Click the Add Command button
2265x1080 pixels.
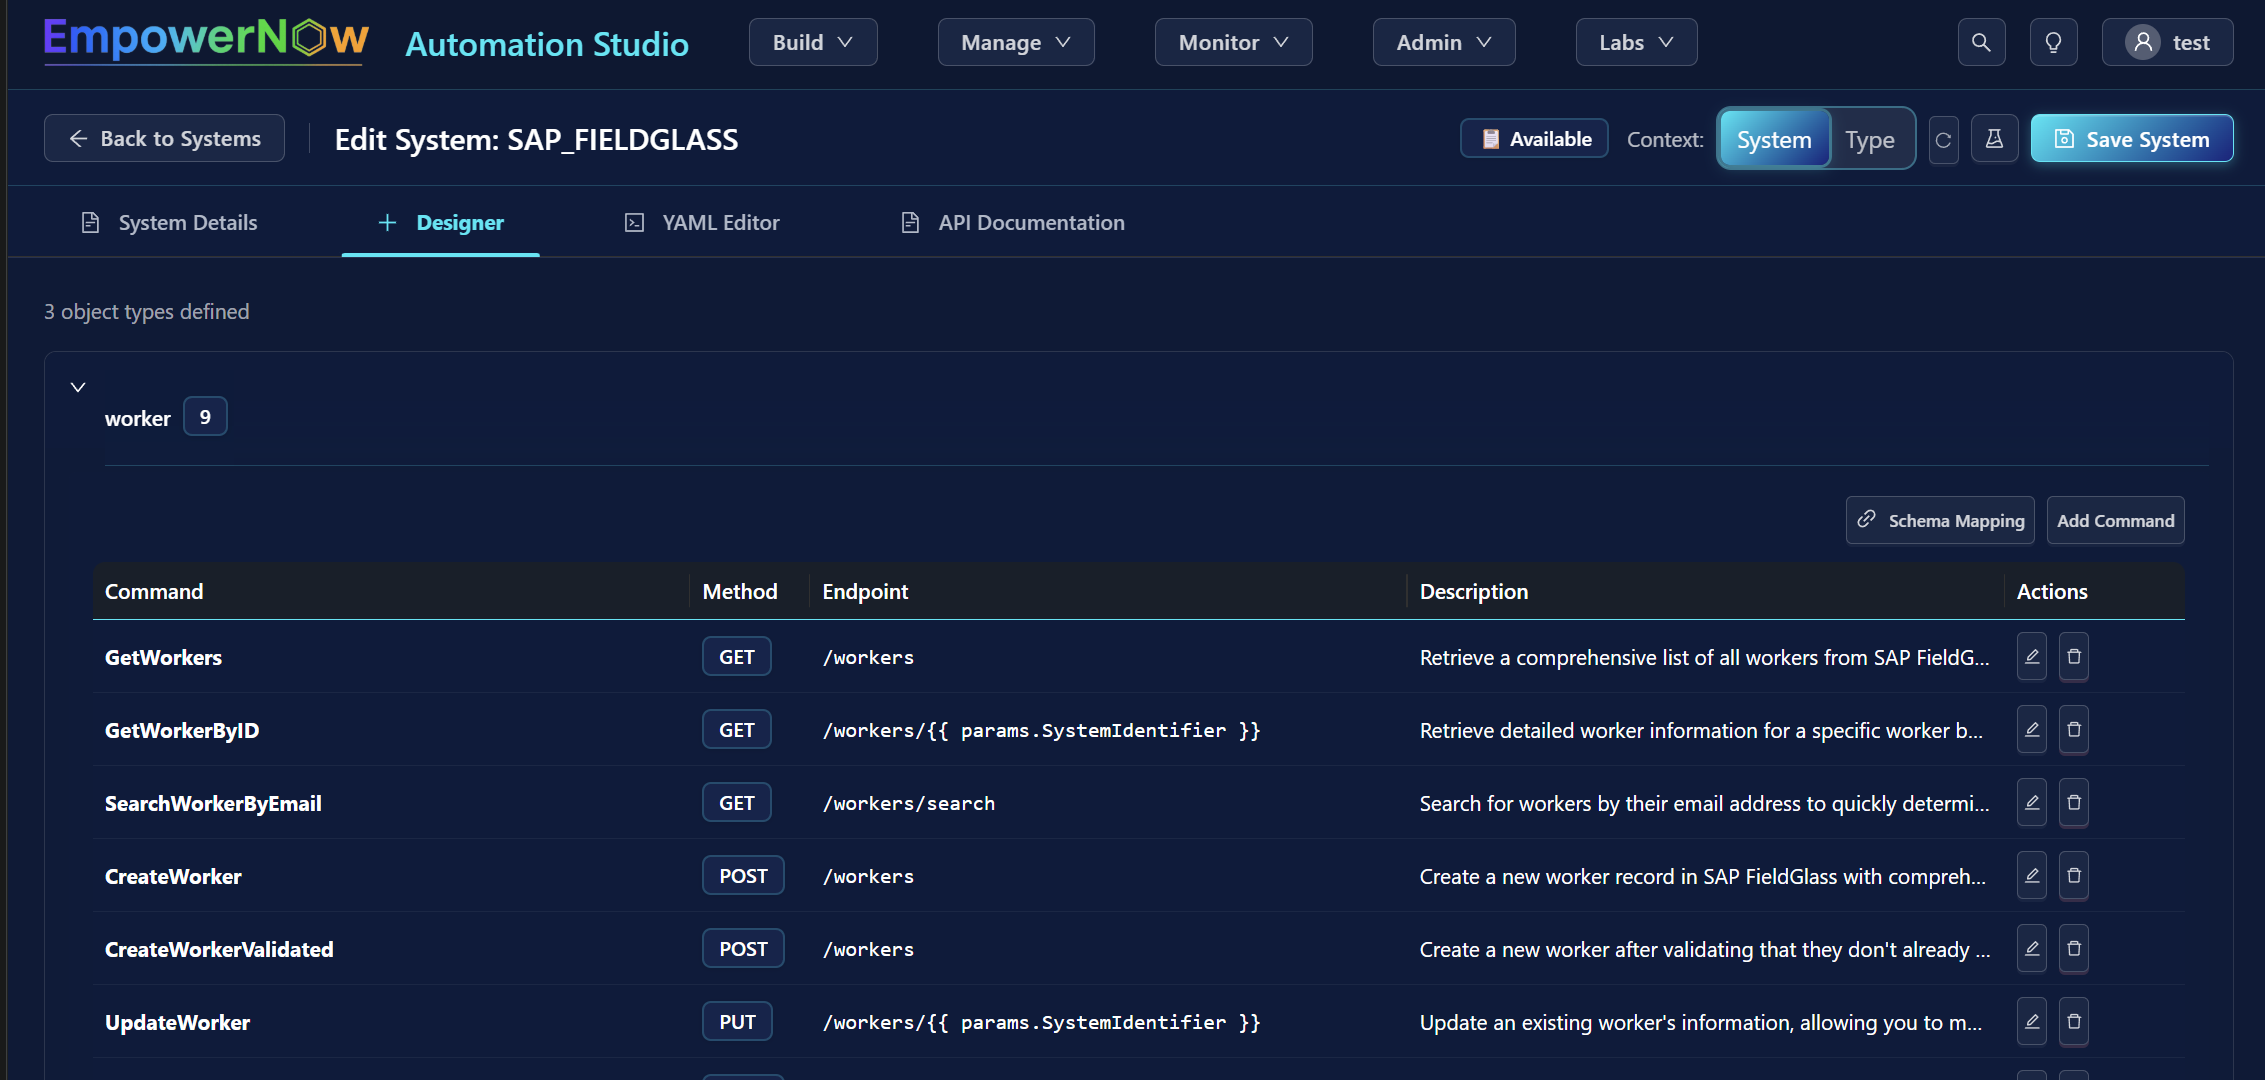click(2115, 520)
